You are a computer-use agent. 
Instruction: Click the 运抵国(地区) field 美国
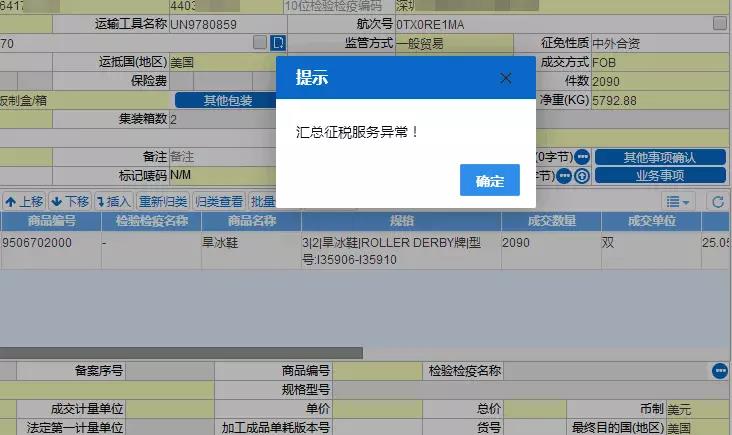tap(222, 62)
